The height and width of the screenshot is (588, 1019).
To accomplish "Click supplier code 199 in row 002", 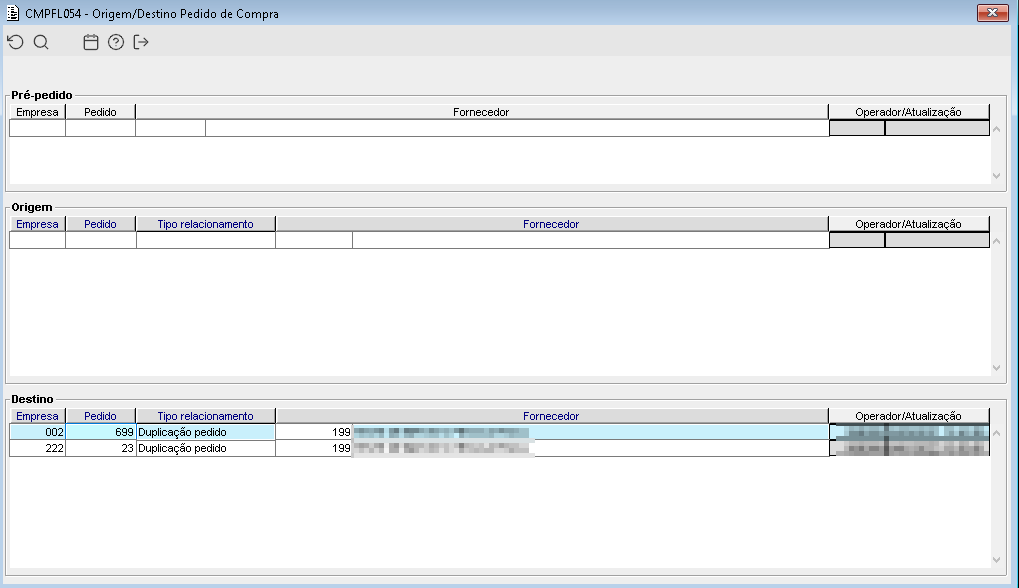I will coord(314,432).
